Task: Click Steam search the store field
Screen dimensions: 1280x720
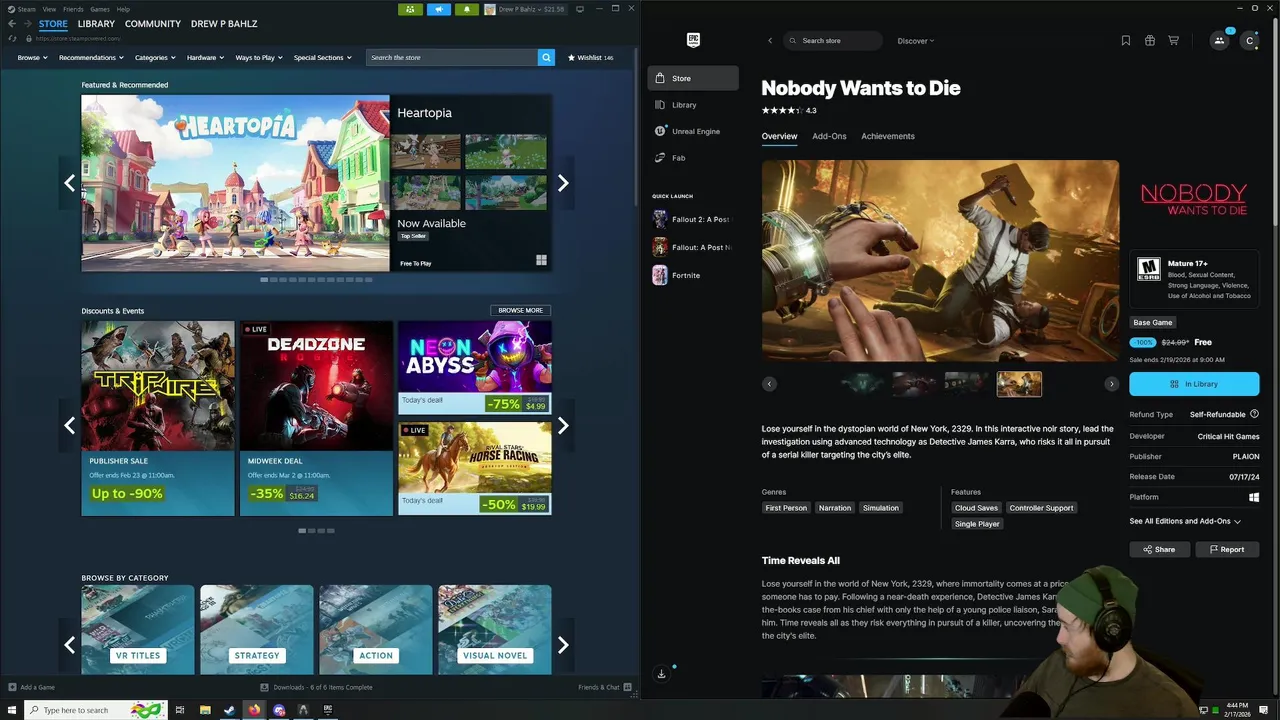Action: pos(451,58)
